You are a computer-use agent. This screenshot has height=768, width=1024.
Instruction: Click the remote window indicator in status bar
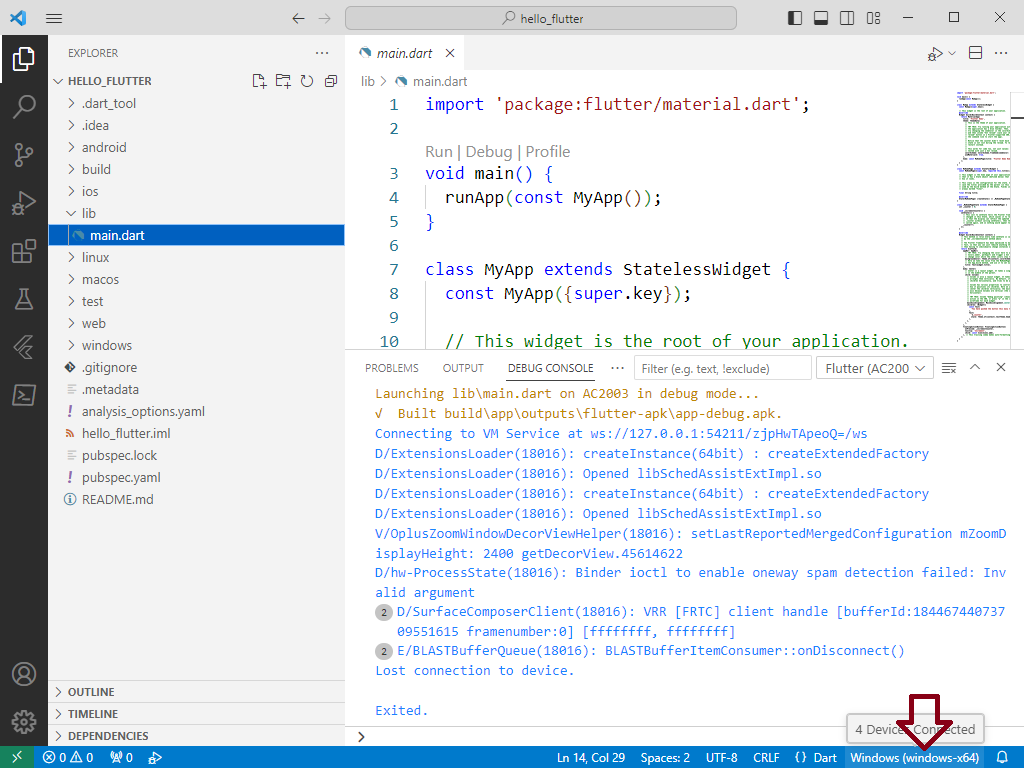coord(17,758)
